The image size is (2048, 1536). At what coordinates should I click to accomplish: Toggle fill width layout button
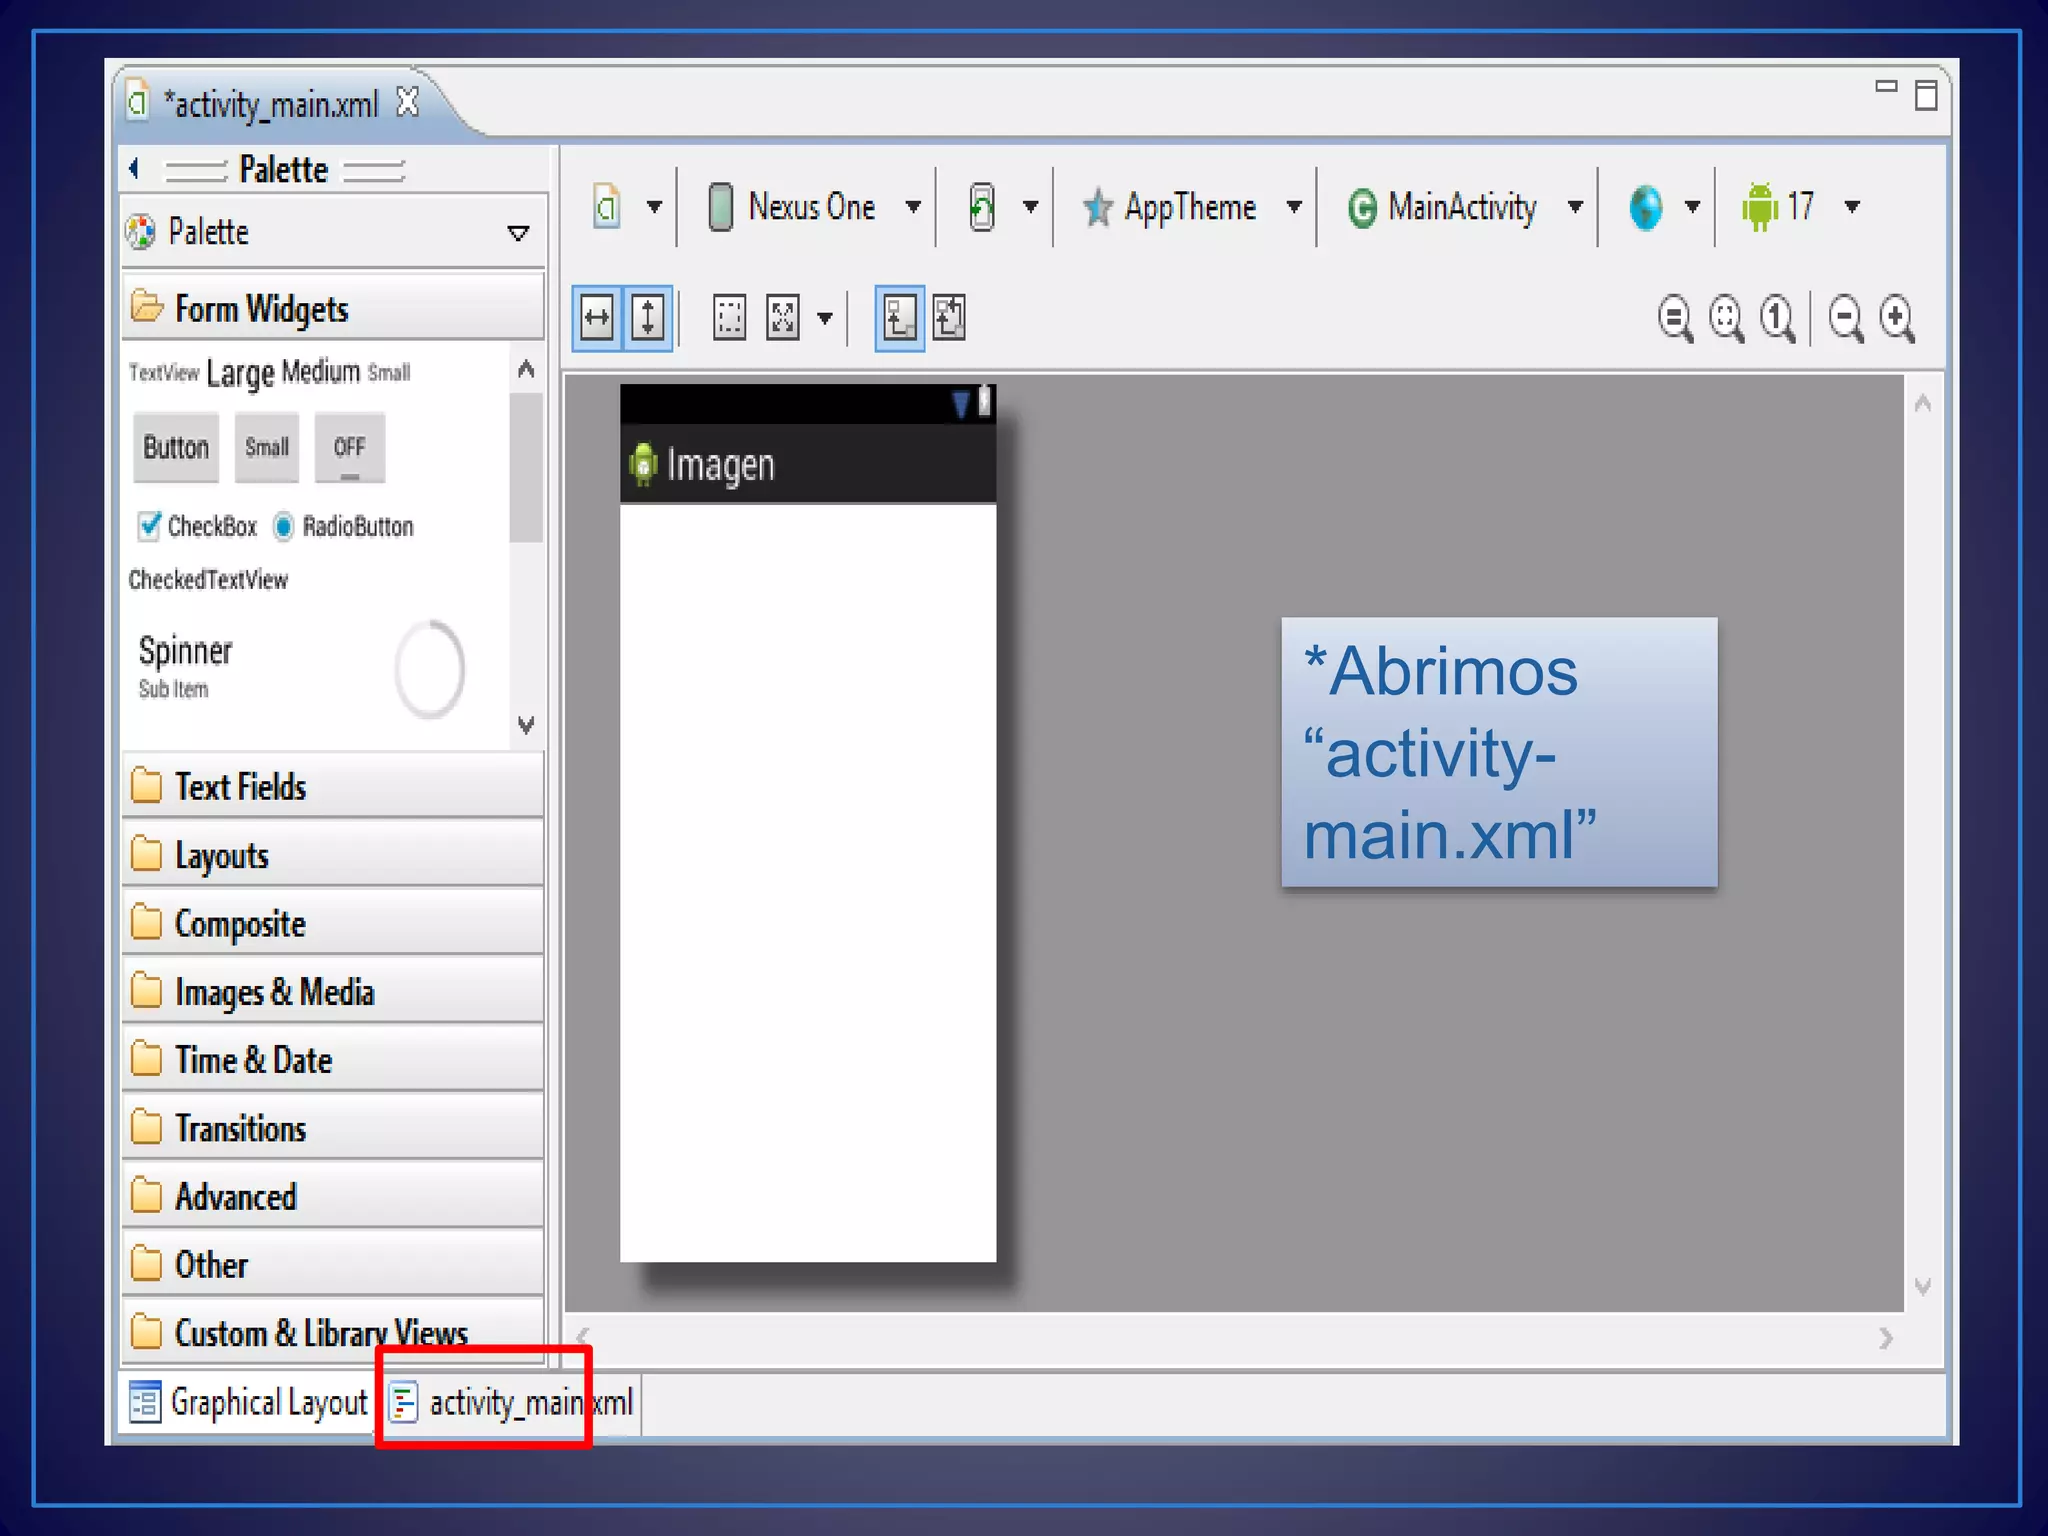click(x=597, y=318)
